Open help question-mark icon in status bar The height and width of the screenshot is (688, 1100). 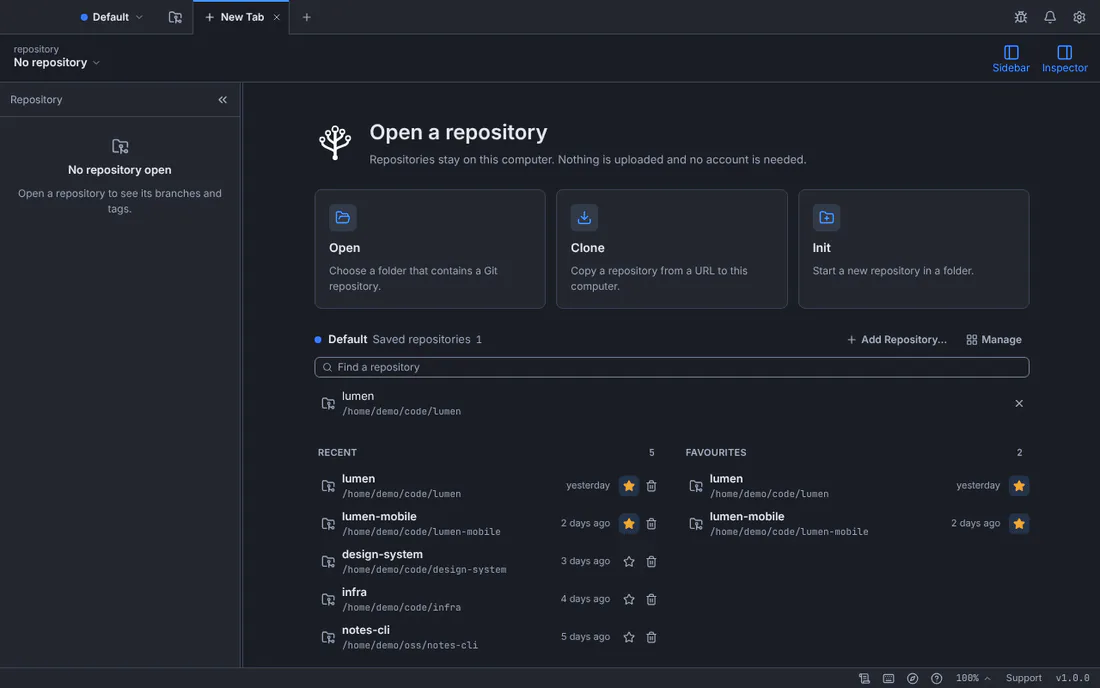point(936,678)
